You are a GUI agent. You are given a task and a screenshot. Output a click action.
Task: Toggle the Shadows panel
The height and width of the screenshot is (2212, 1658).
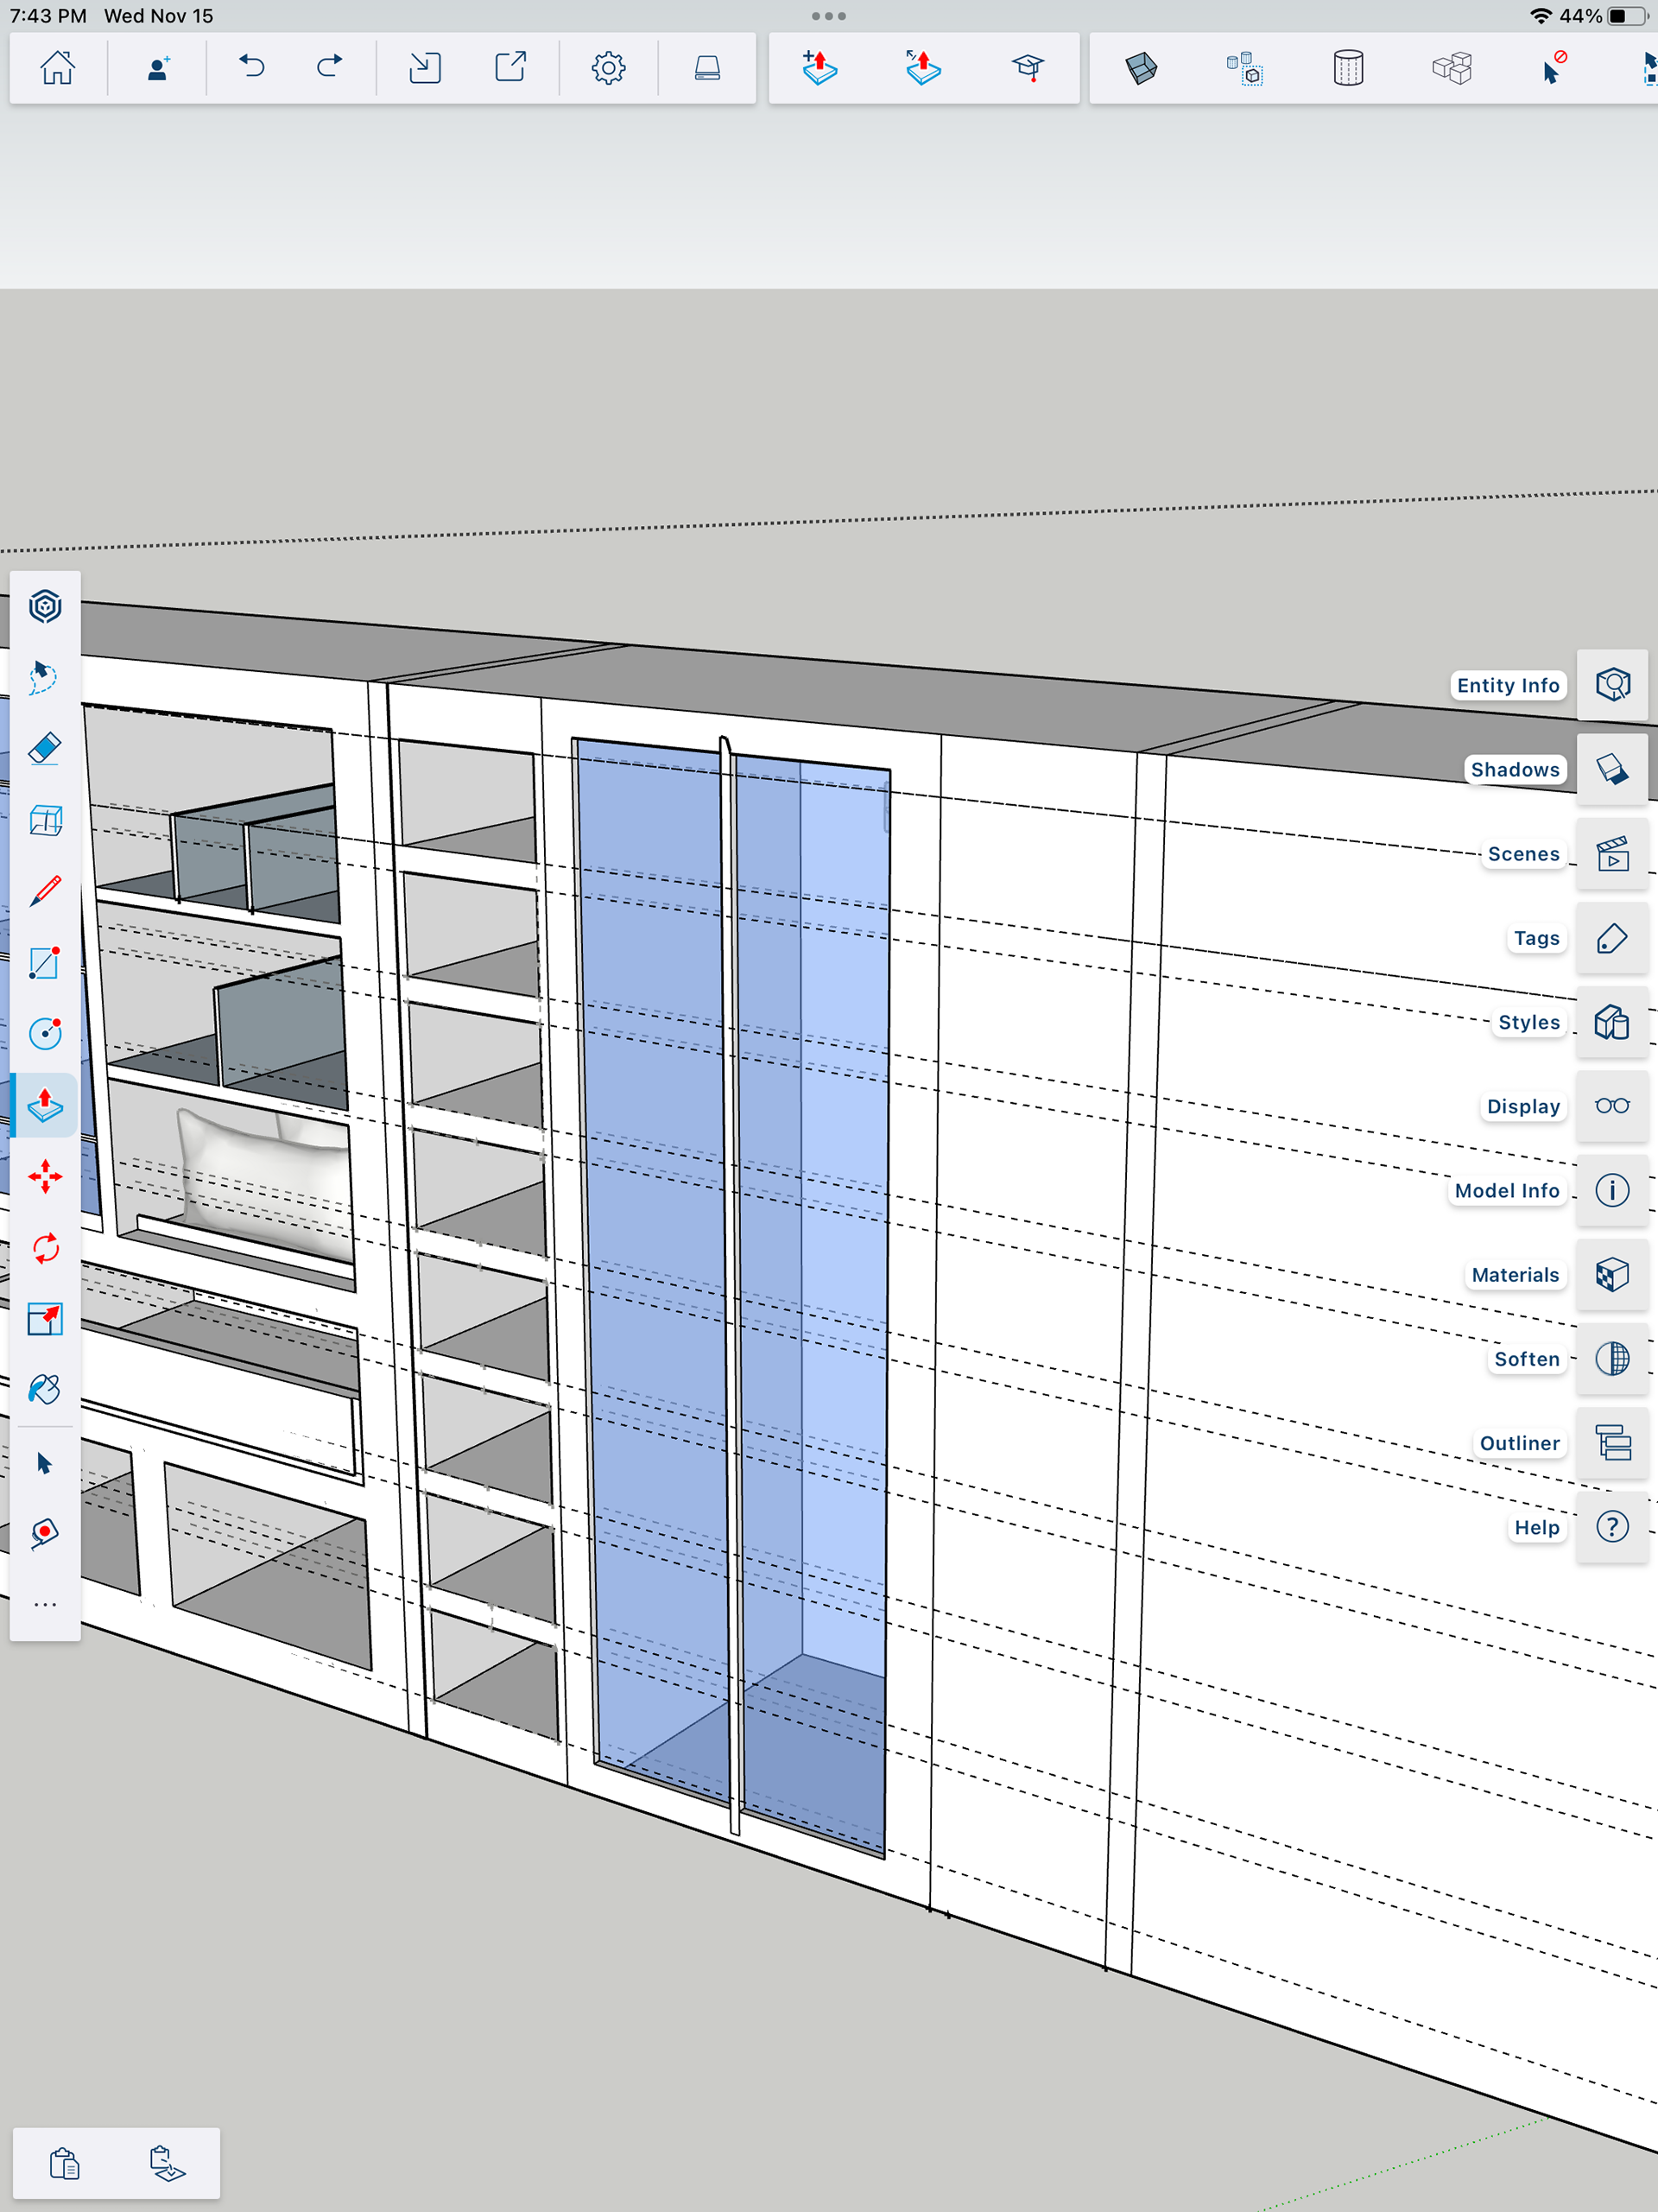(1611, 769)
